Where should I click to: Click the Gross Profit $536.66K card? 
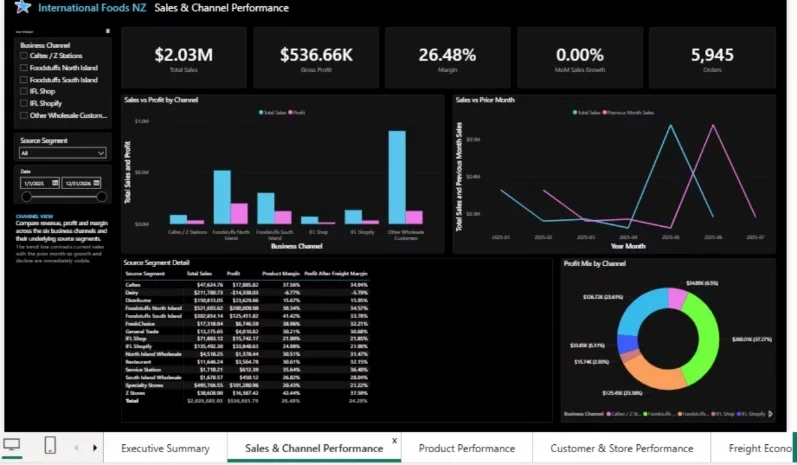coord(316,58)
